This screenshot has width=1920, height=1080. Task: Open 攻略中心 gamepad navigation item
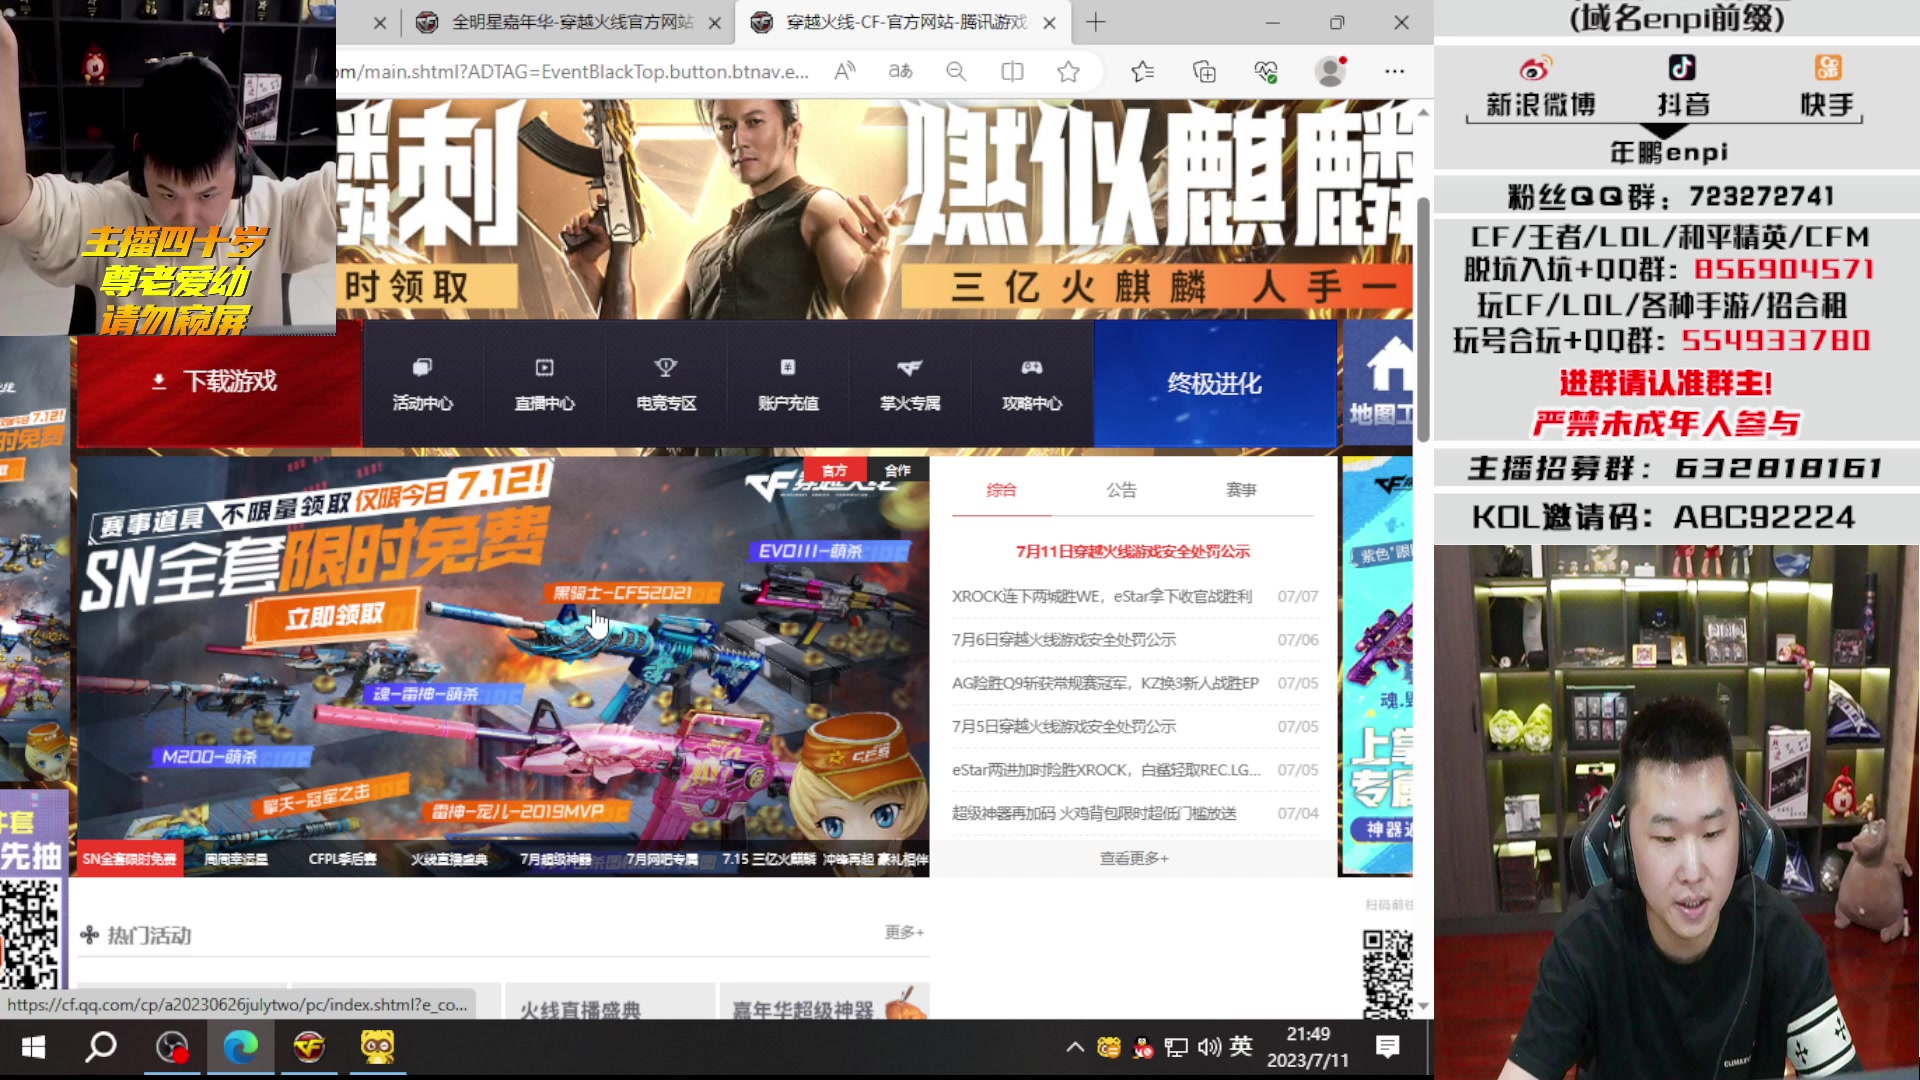1032,384
